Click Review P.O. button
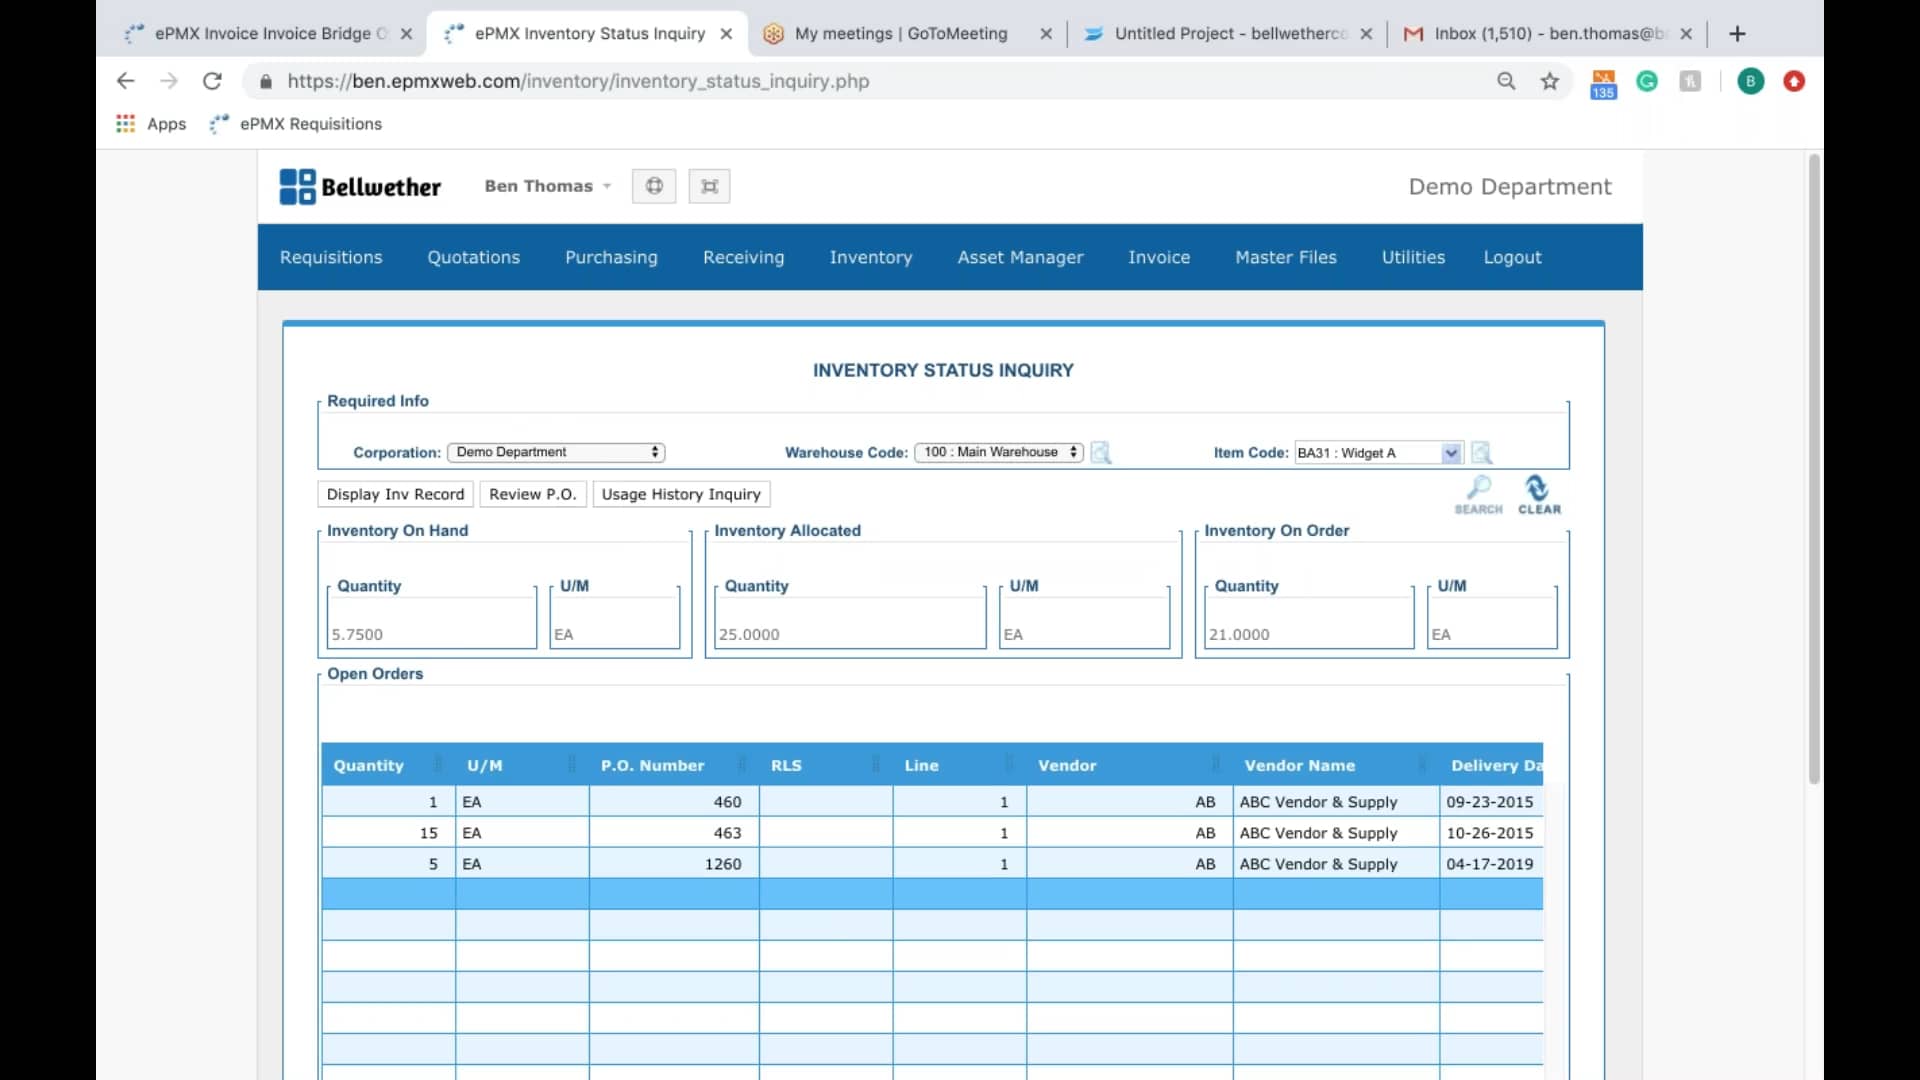The width and height of the screenshot is (1920, 1080). point(533,494)
